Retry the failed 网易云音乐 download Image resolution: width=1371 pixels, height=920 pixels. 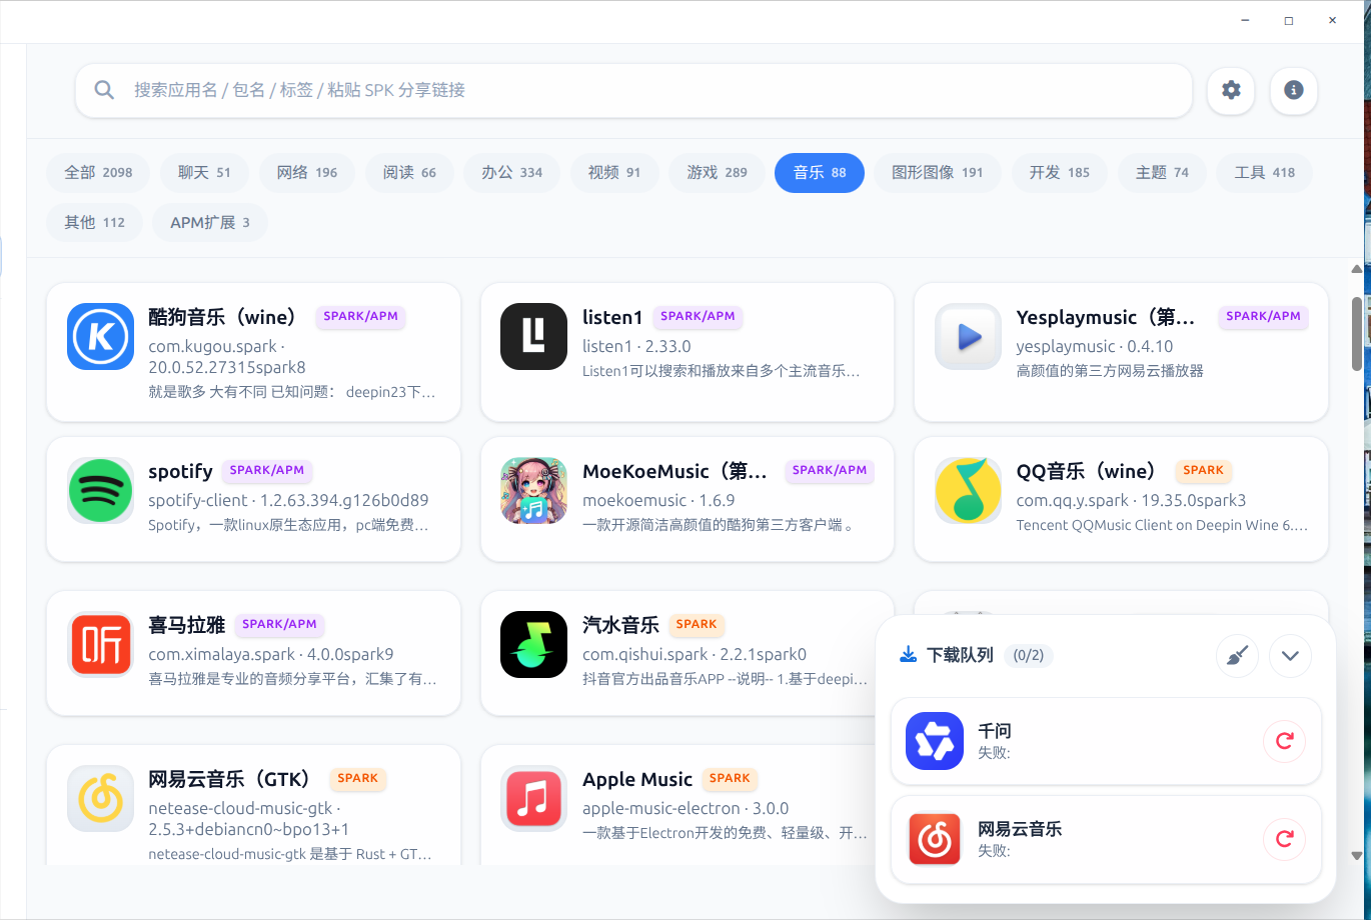(1285, 839)
